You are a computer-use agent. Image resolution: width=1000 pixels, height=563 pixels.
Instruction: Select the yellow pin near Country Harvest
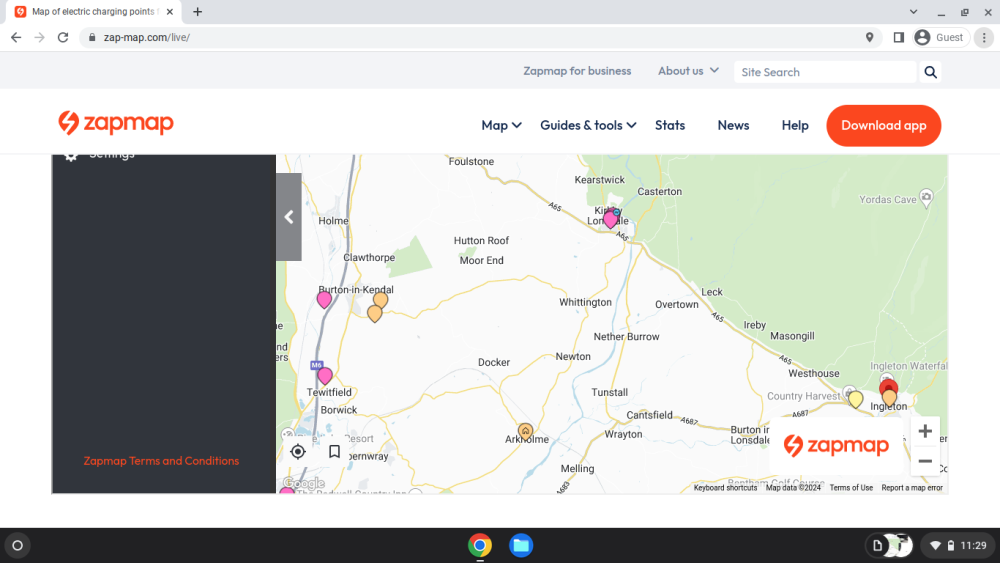[x=855, y=399]
